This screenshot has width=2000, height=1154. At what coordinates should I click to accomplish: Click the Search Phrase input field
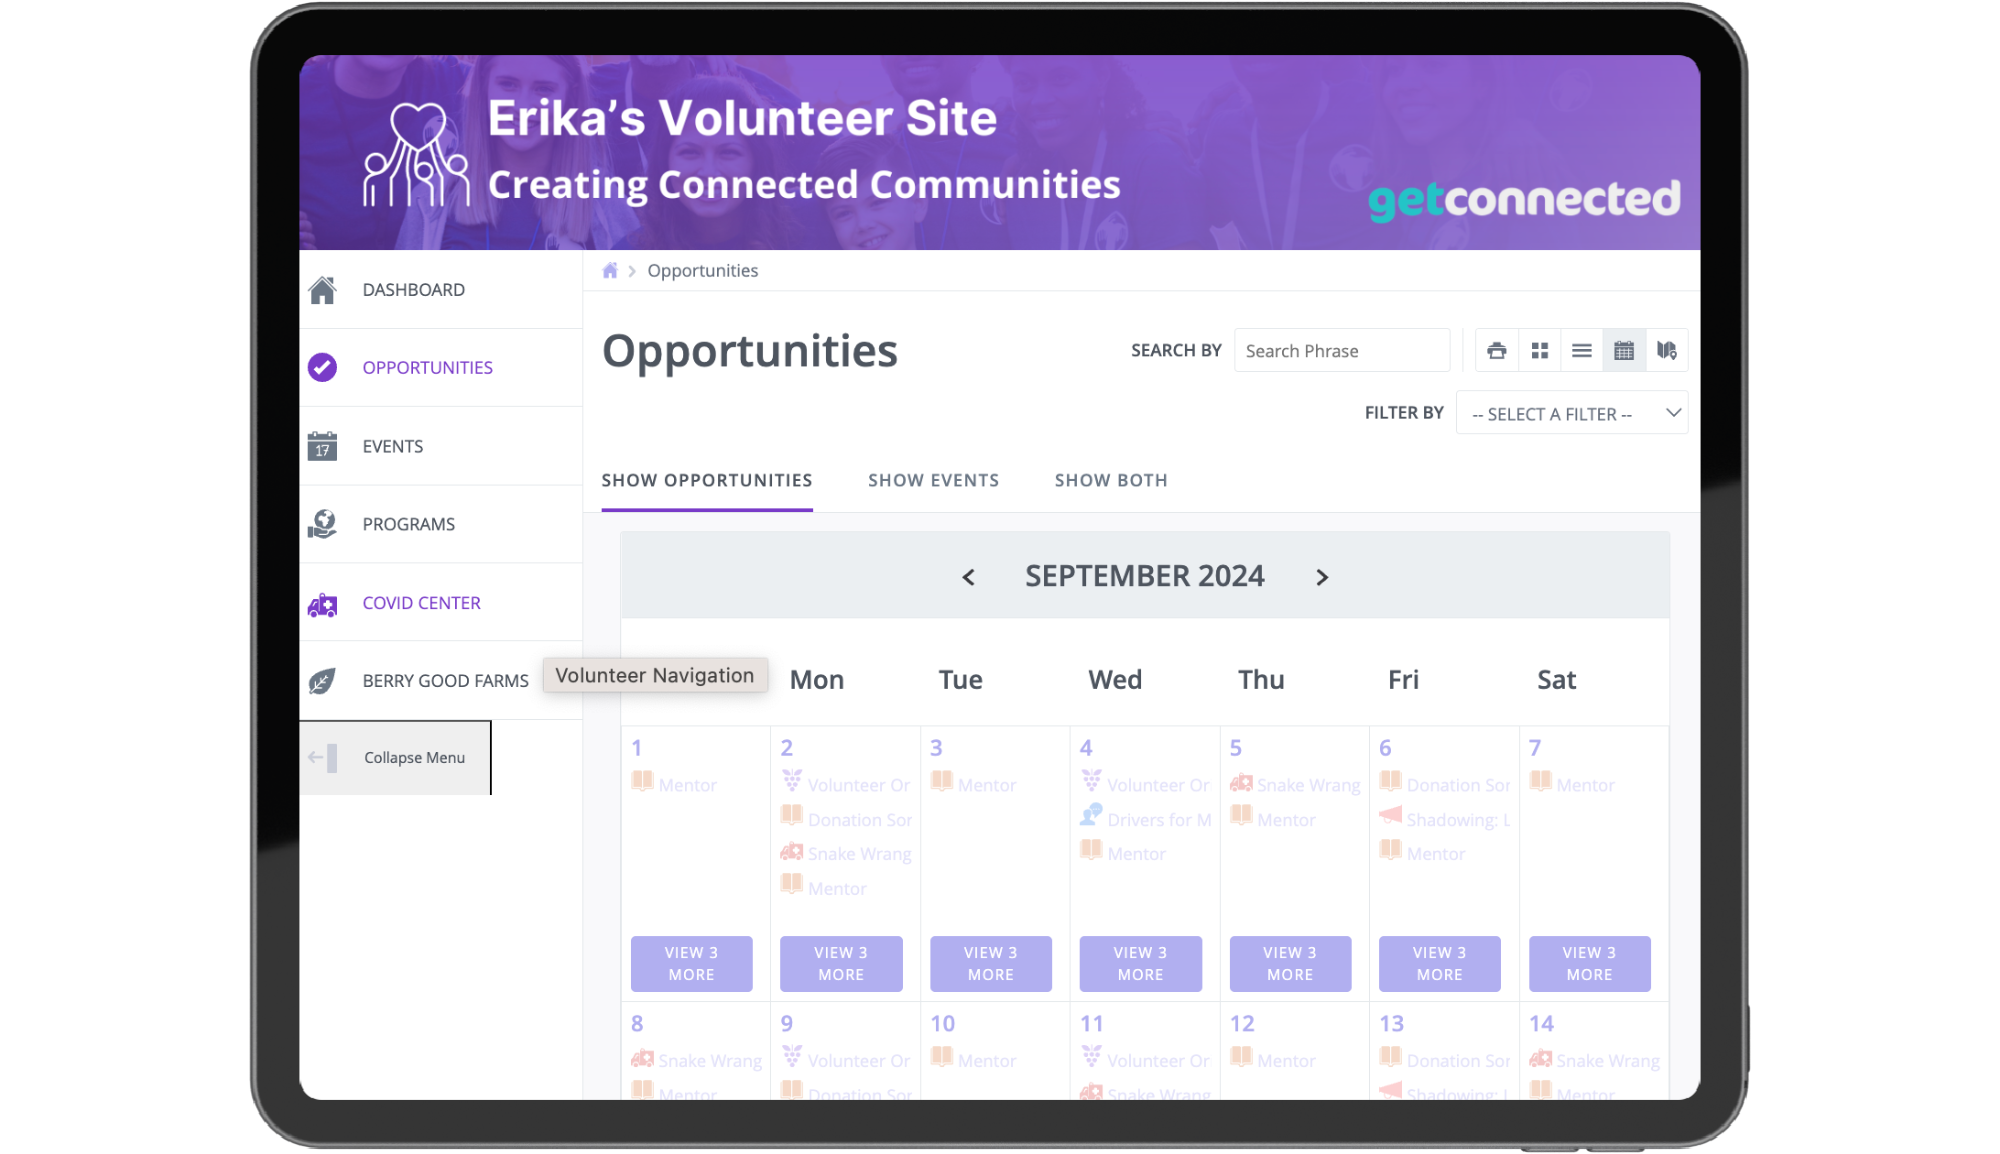[x=1342, y=350]
